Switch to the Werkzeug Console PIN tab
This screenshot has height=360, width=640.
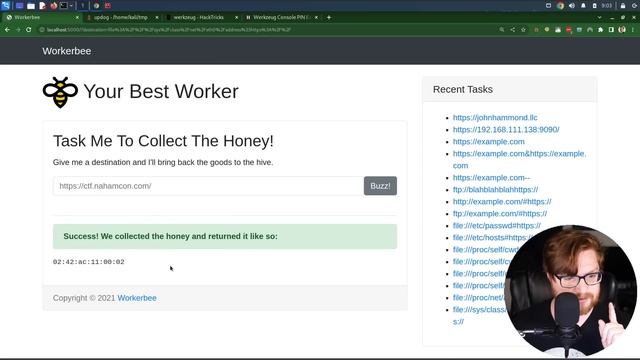click(281, 18)
